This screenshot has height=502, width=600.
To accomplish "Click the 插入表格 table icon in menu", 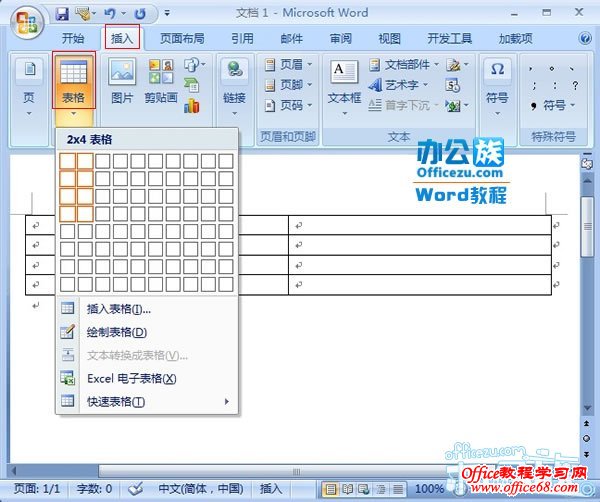I will pyautogui.click(x=68, y=308).
